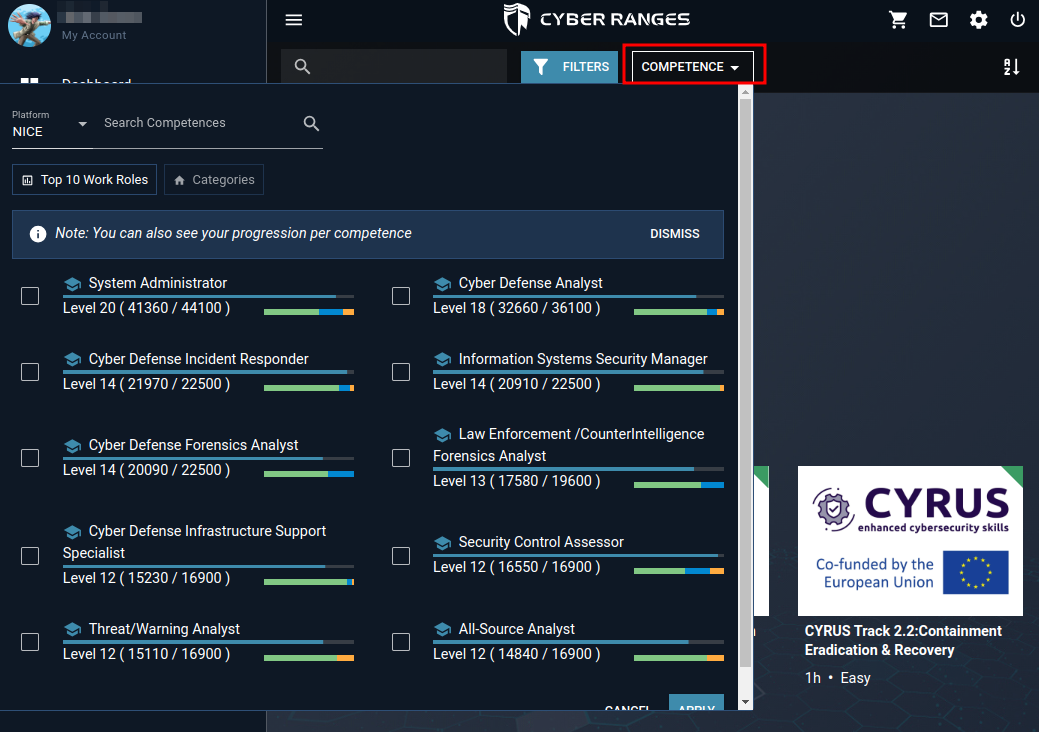The image size is (1039, 732).
Task: Check the System Administrator checkbox
Action: point(30,296)
